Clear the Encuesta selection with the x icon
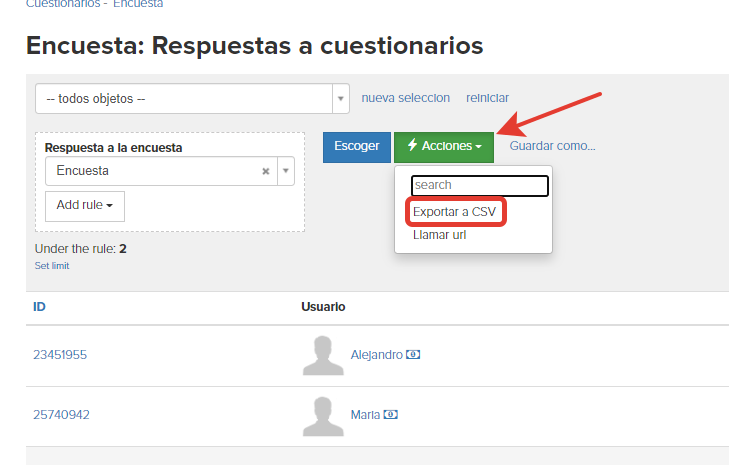The height and width of the screenshot is (465, 729). click(x=265, y=171)
